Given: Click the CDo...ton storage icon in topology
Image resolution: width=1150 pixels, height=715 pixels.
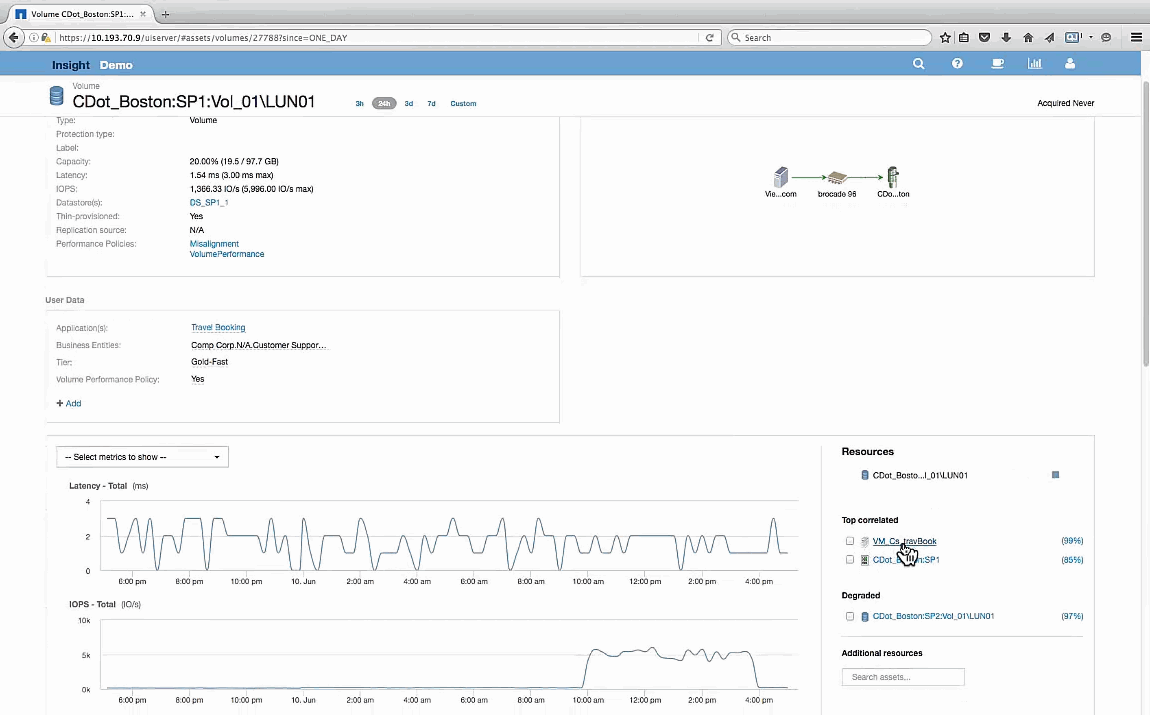Looking at the screenshot, I should pos(893,177).
